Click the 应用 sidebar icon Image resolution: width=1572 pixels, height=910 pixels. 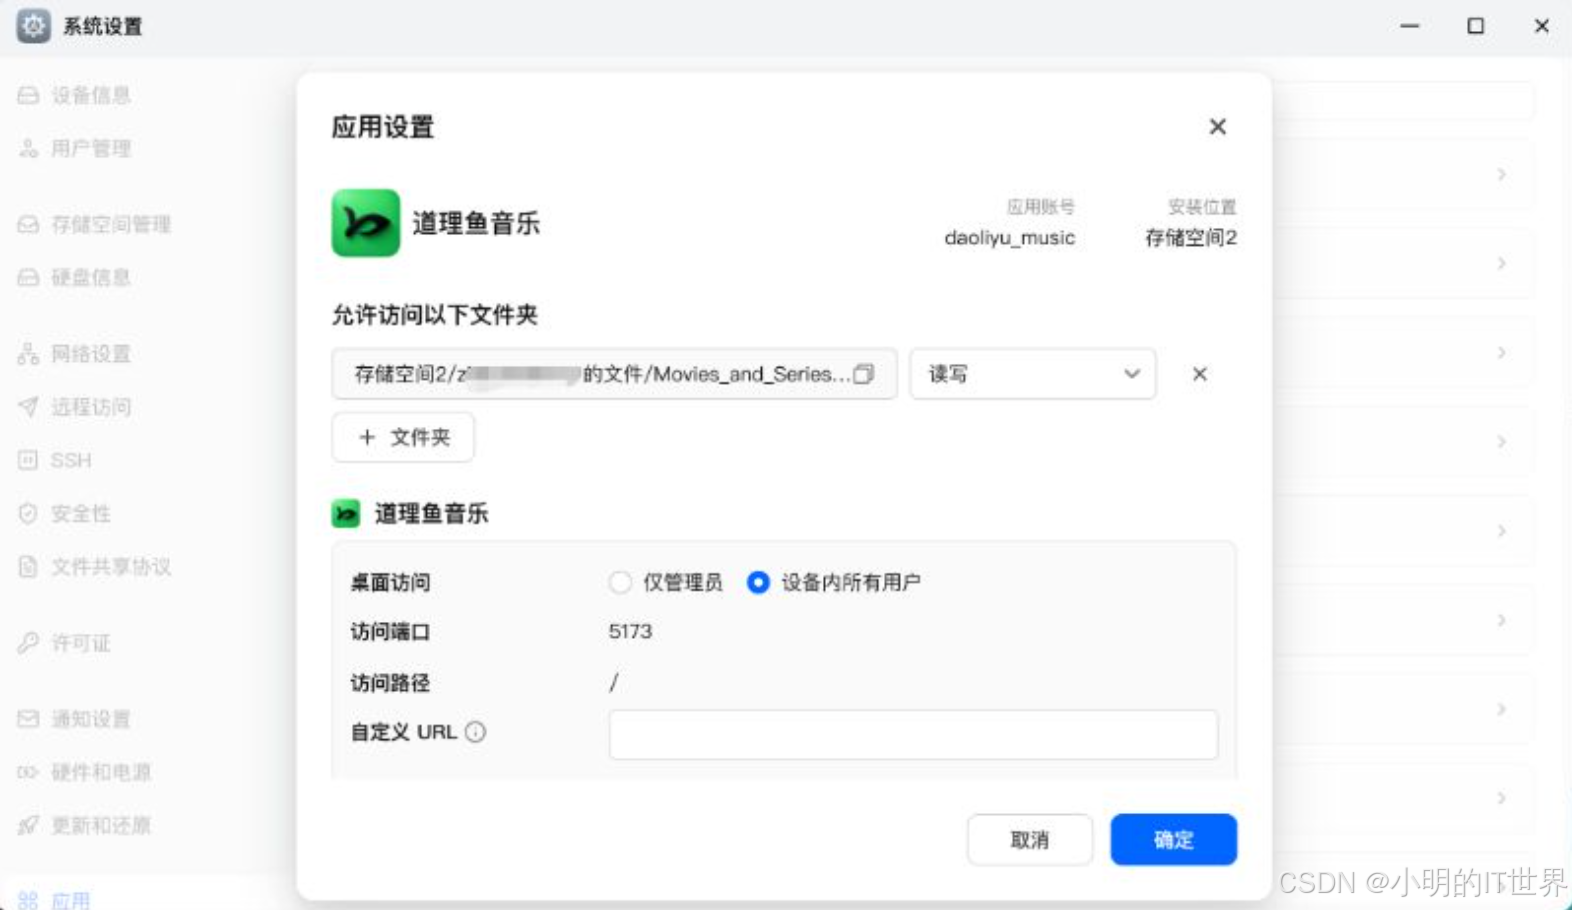coord(28,900)
